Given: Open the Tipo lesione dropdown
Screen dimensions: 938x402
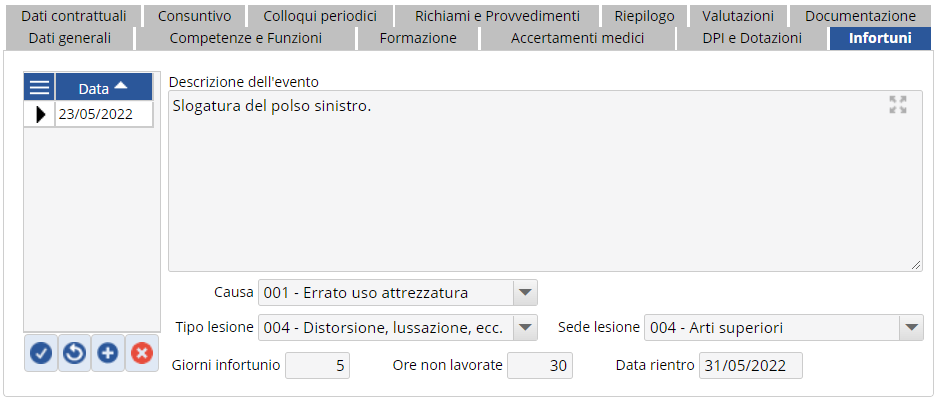Looking at the screenshot, I should click(525, 327).
